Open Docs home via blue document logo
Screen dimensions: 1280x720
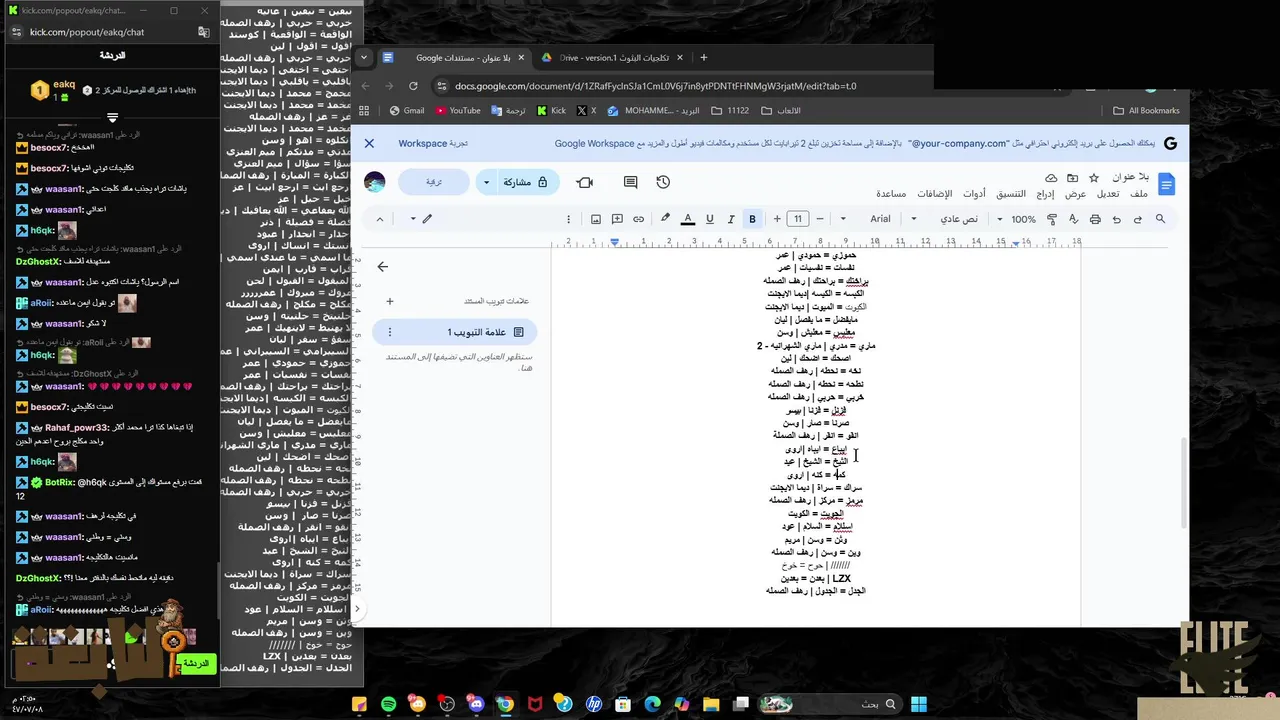pos(1166,184)
